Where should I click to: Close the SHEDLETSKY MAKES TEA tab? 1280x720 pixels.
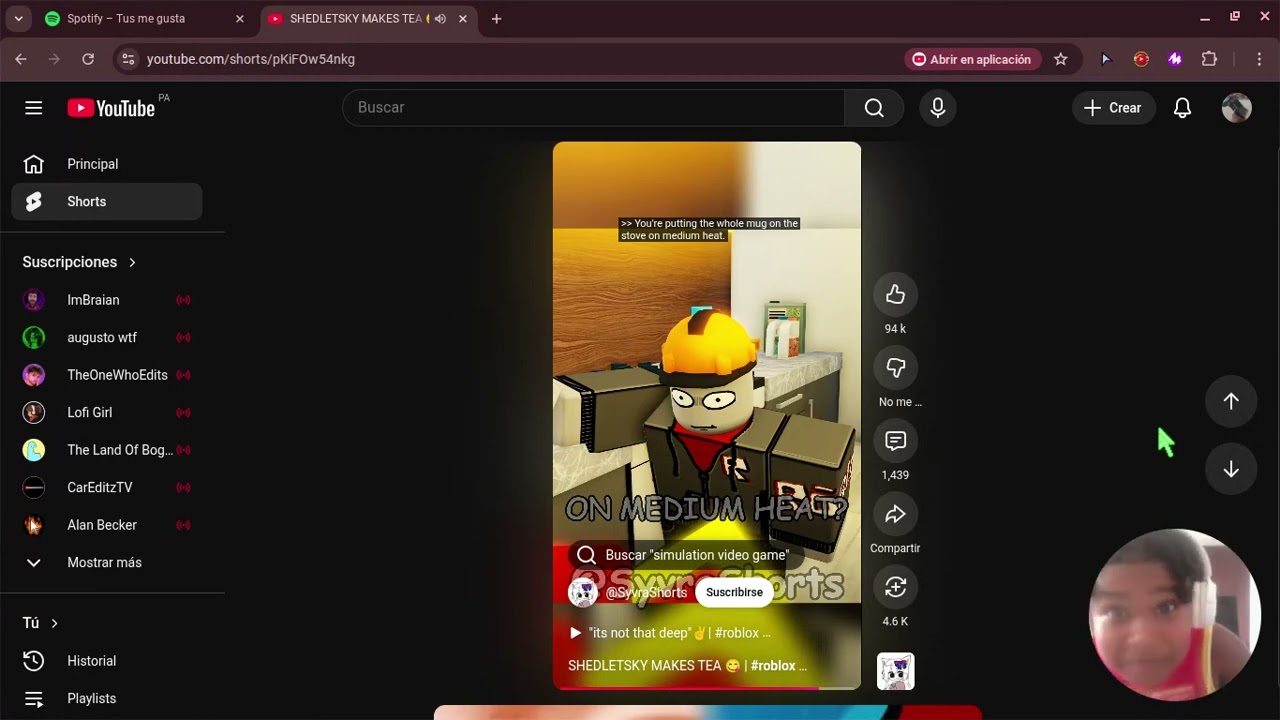[463, 18]
